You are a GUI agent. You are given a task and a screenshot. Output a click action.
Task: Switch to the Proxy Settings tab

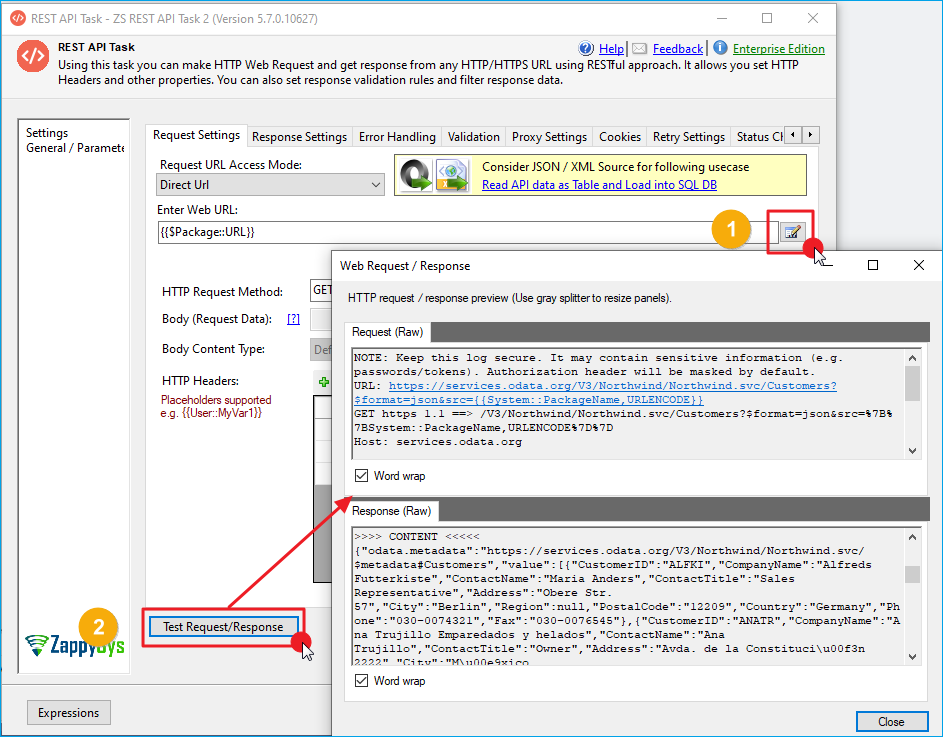click(x=548, y=136)
